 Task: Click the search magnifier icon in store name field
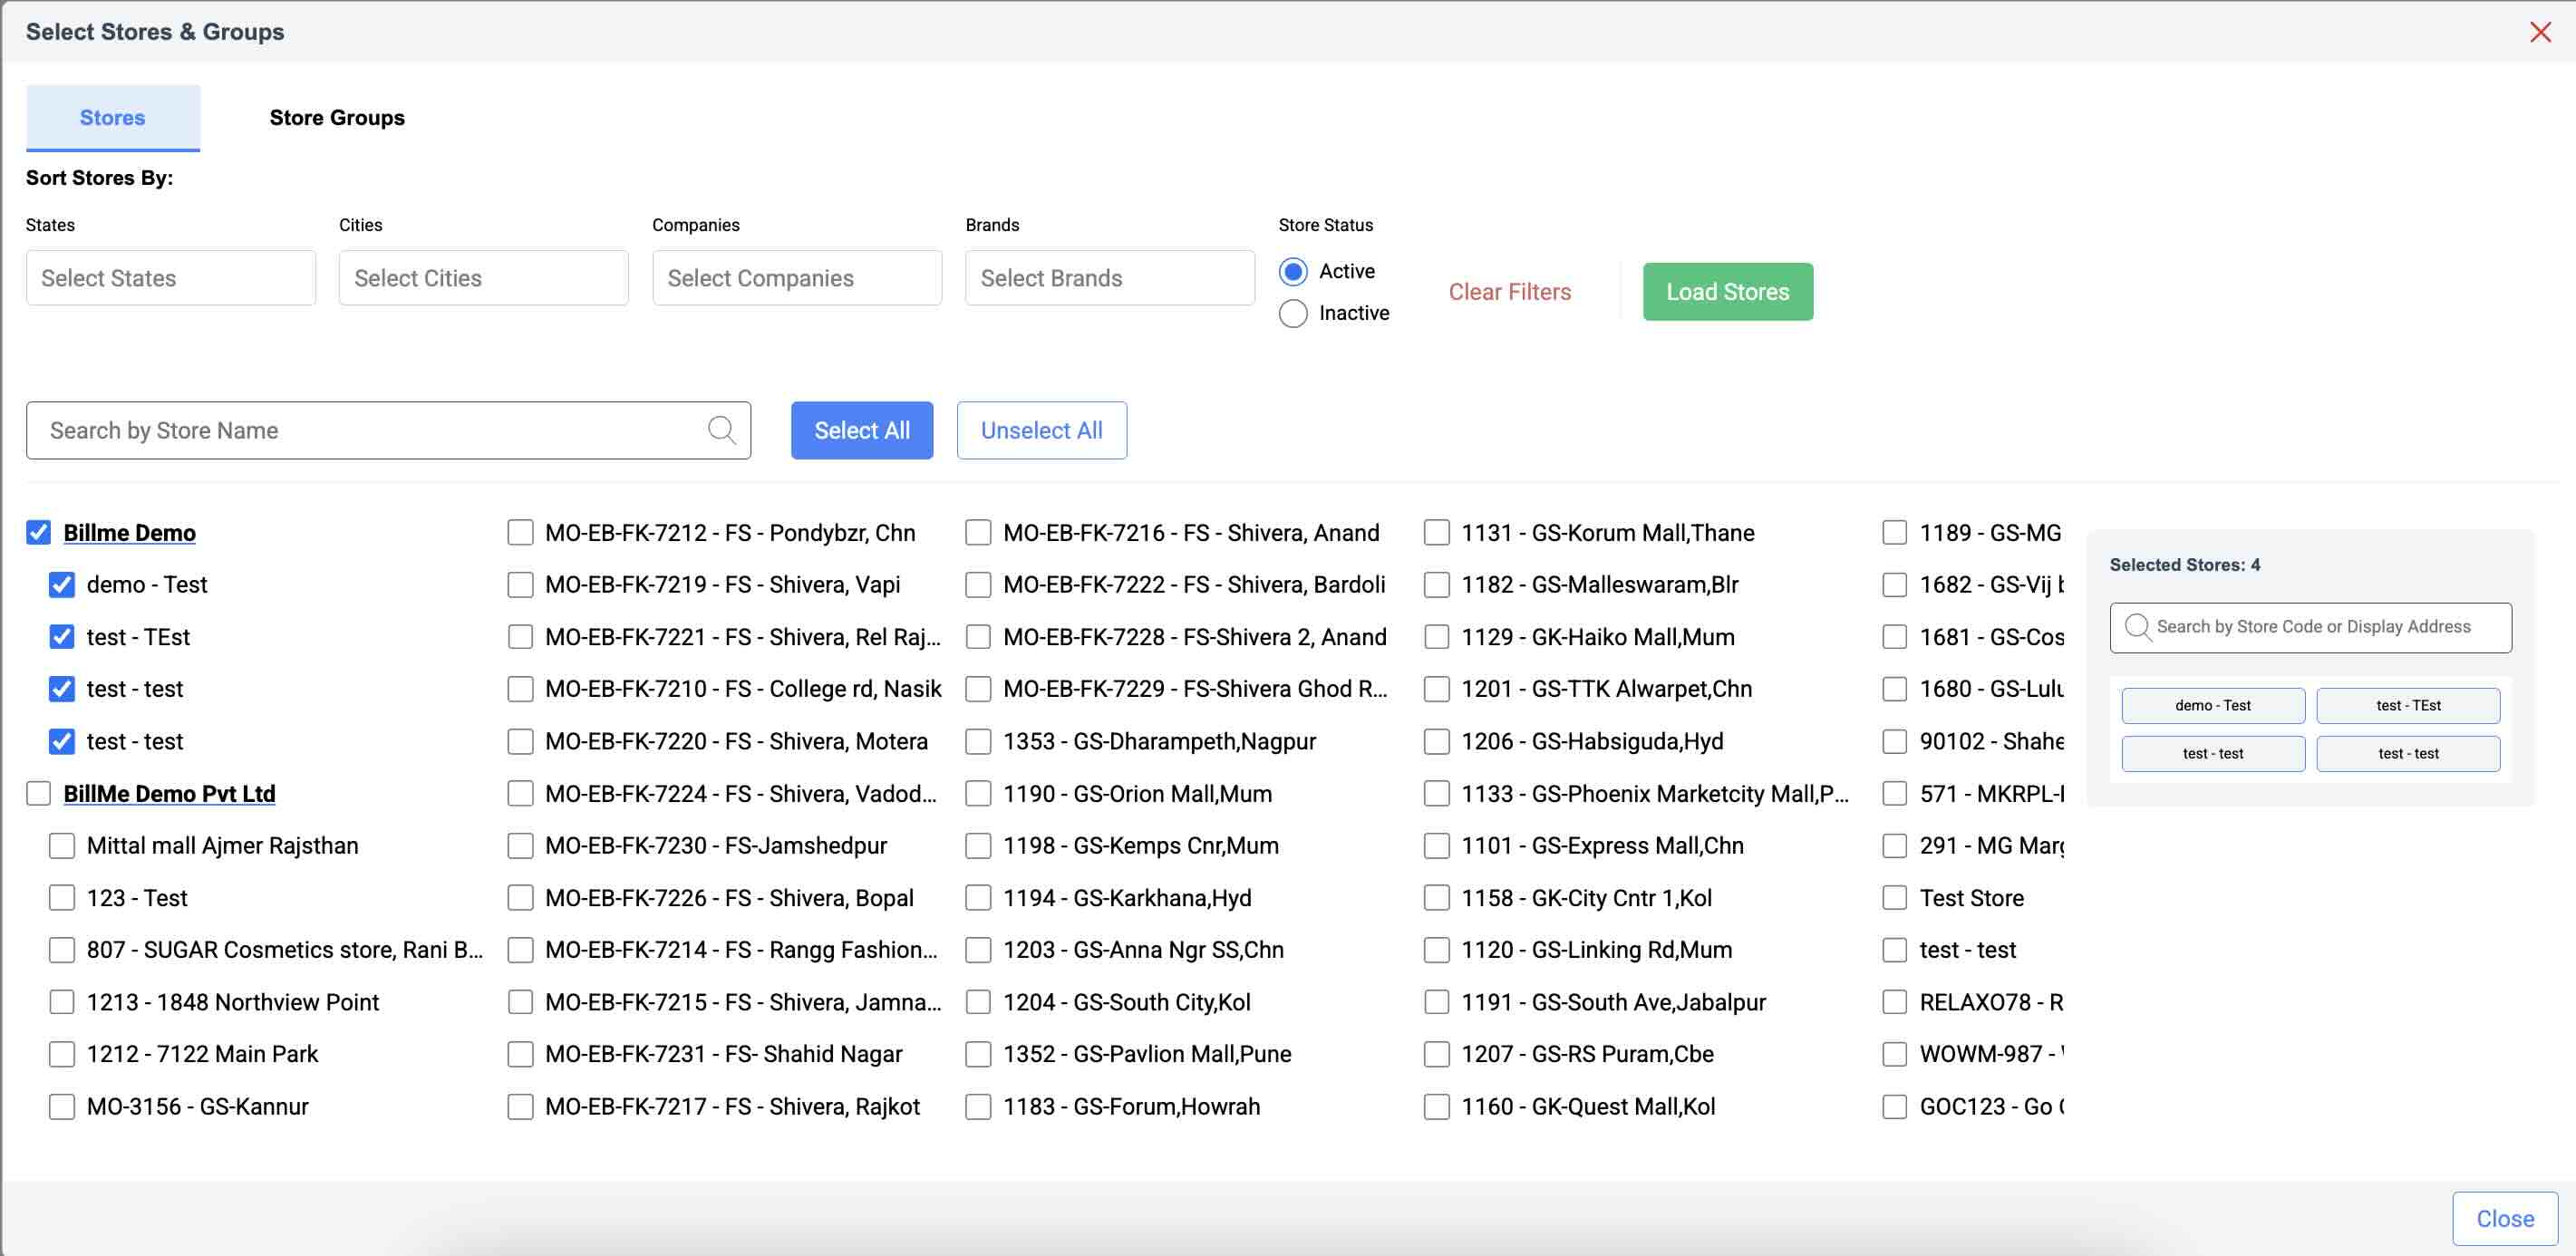coord(721,430)
